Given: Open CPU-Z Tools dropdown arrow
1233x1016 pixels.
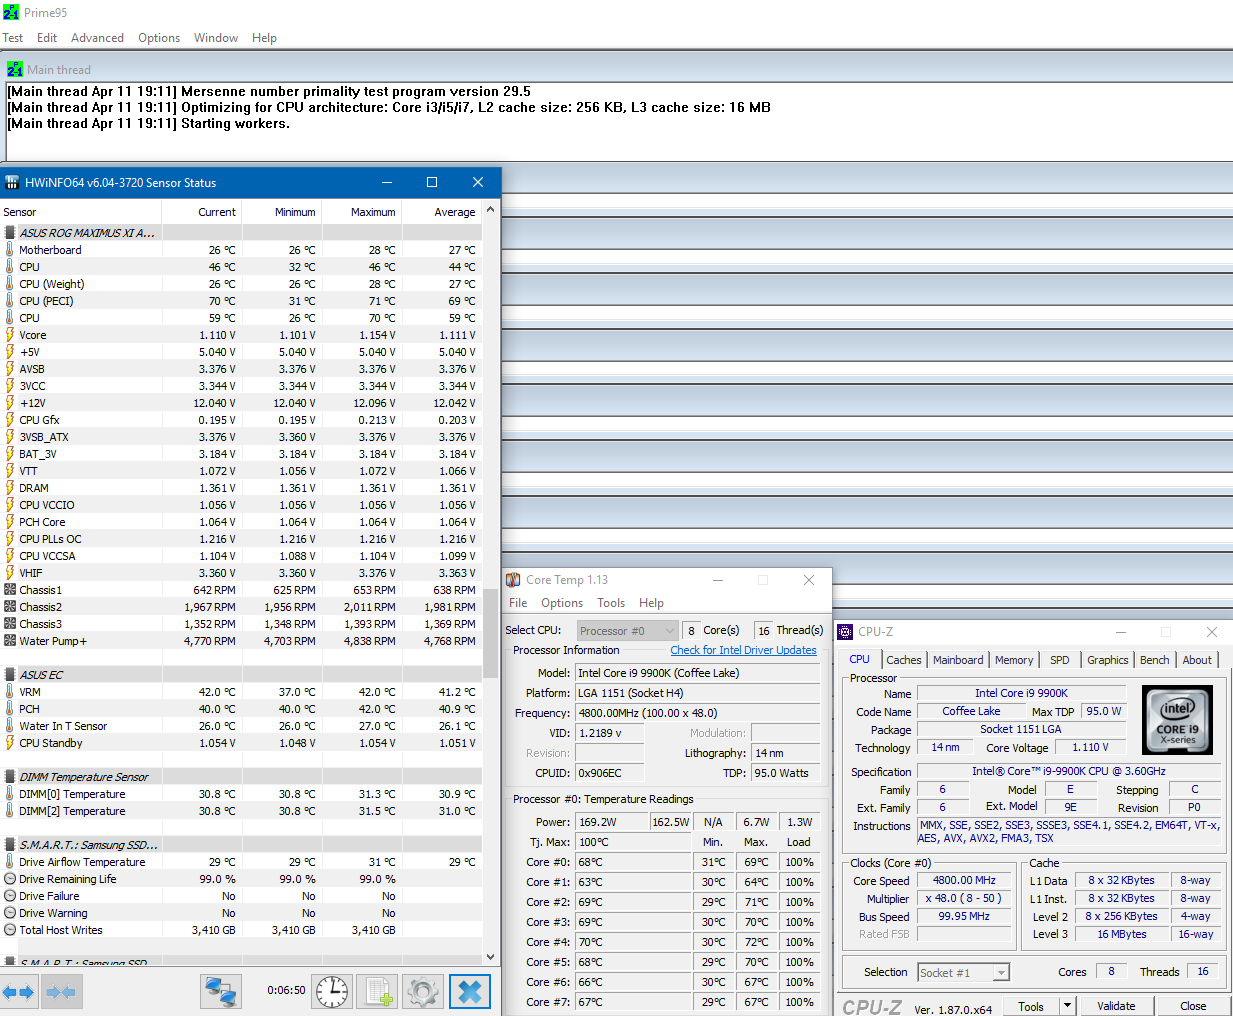Looking at the screenshot, I should click(x=1067, y=1006).
